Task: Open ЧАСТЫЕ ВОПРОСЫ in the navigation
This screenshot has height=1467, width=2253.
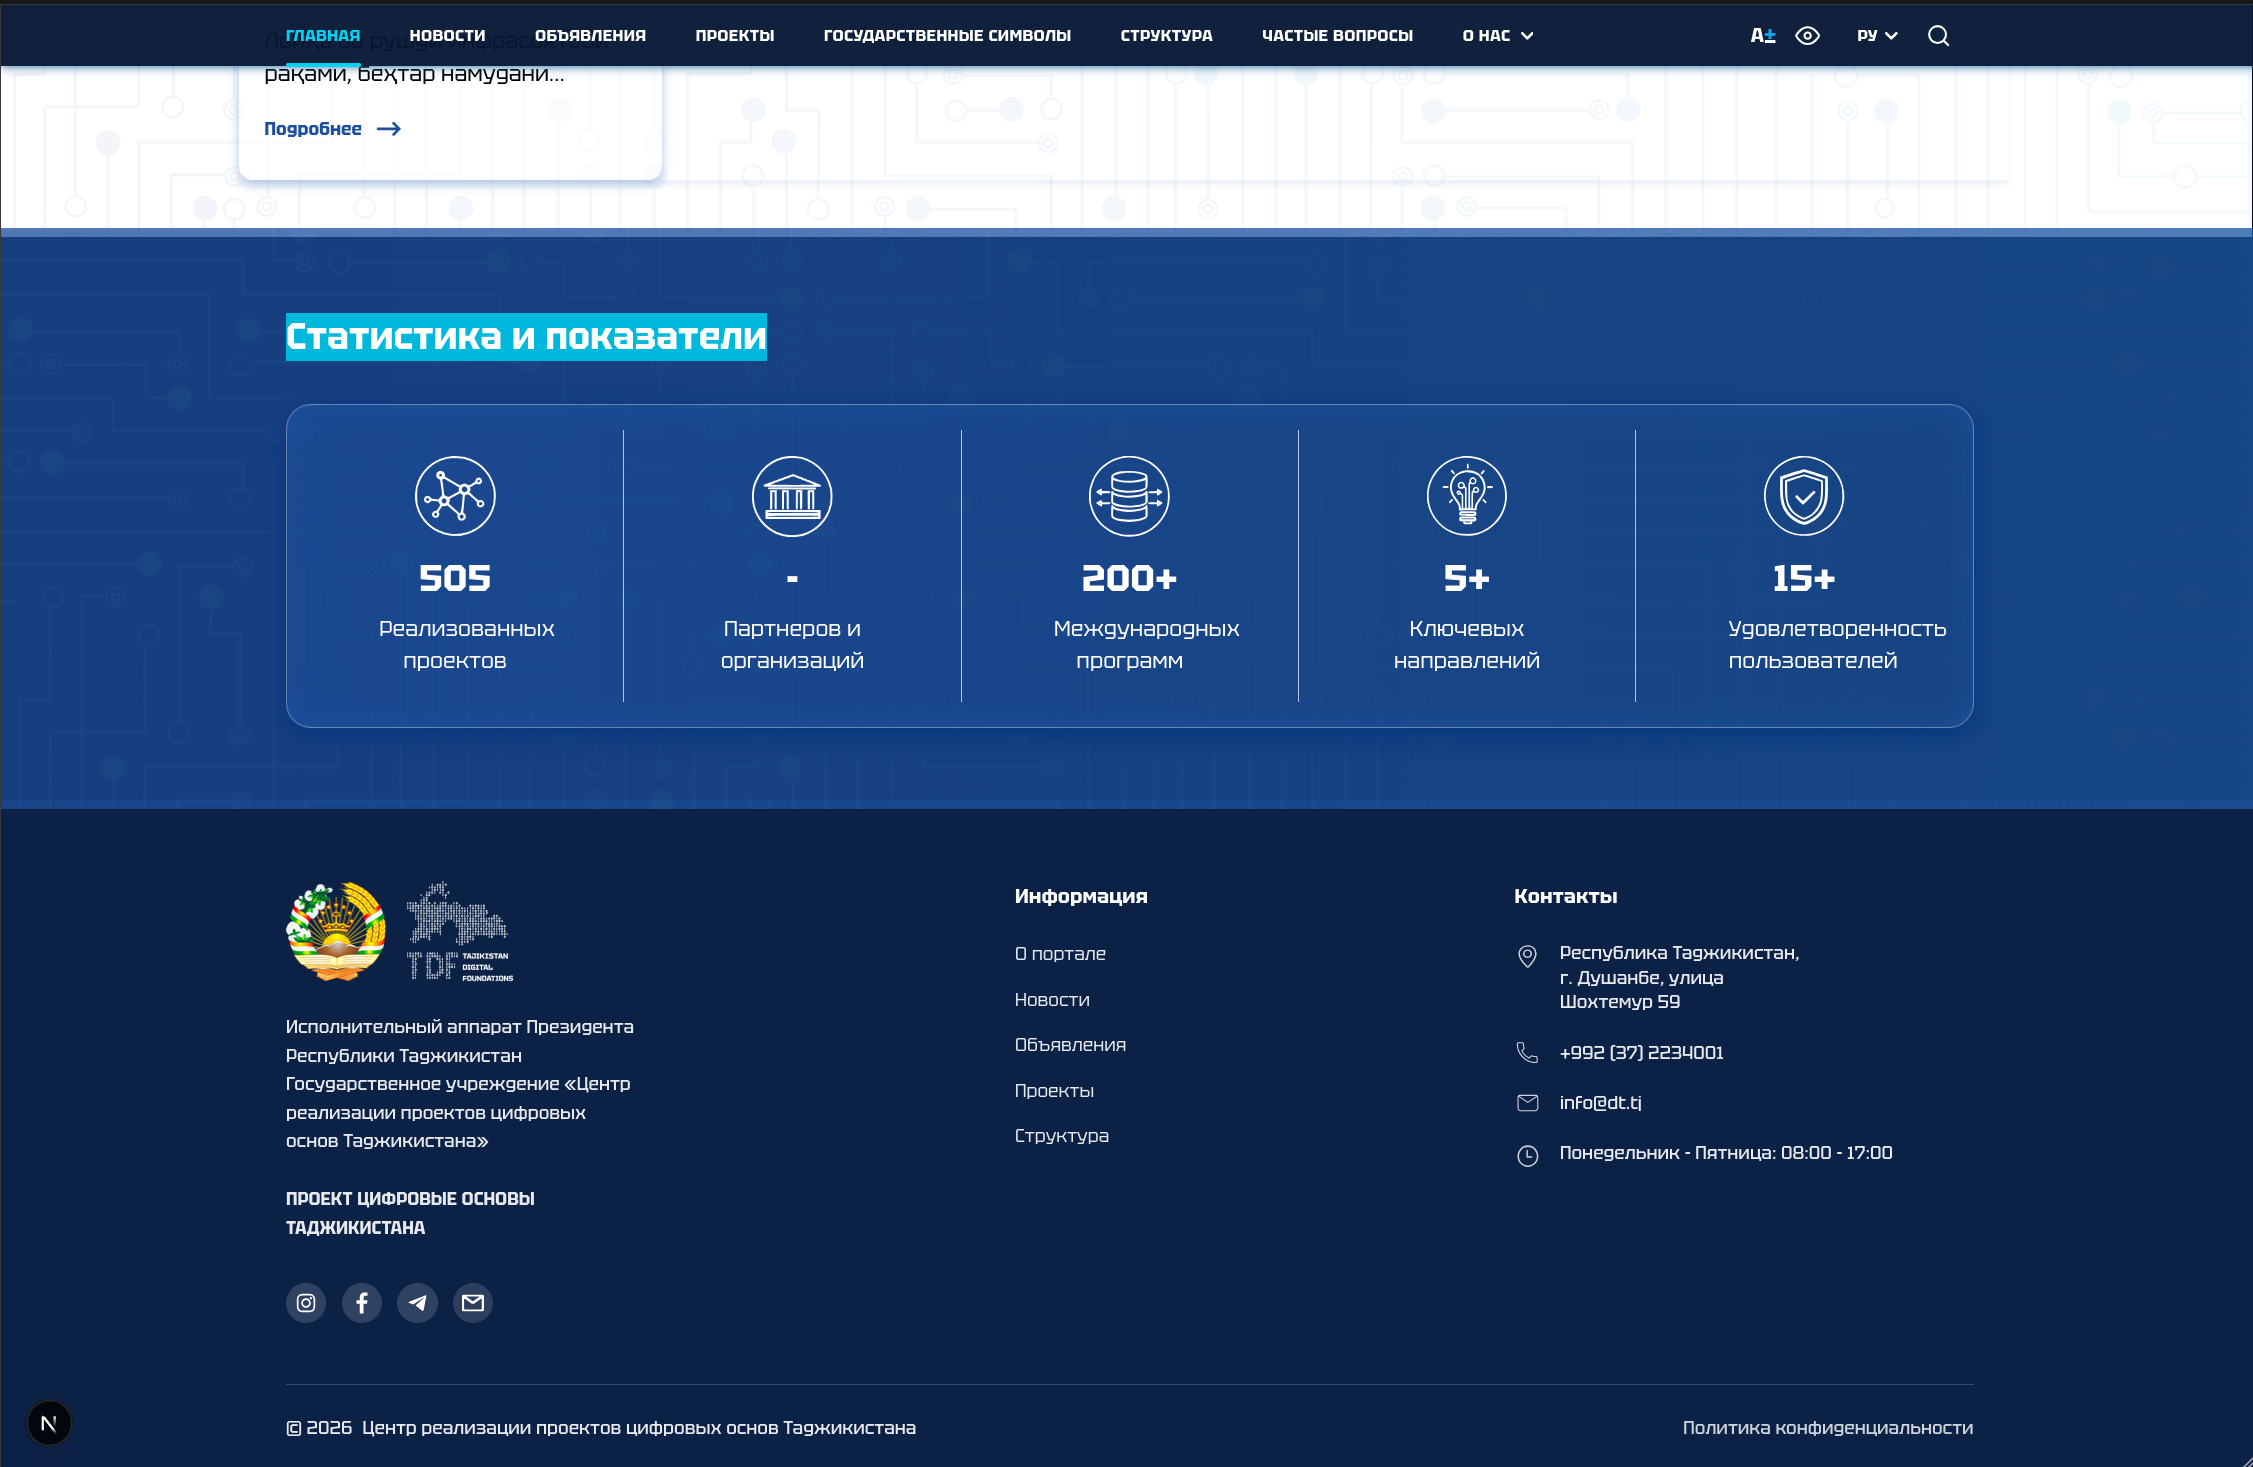Action: [1337, 36]
